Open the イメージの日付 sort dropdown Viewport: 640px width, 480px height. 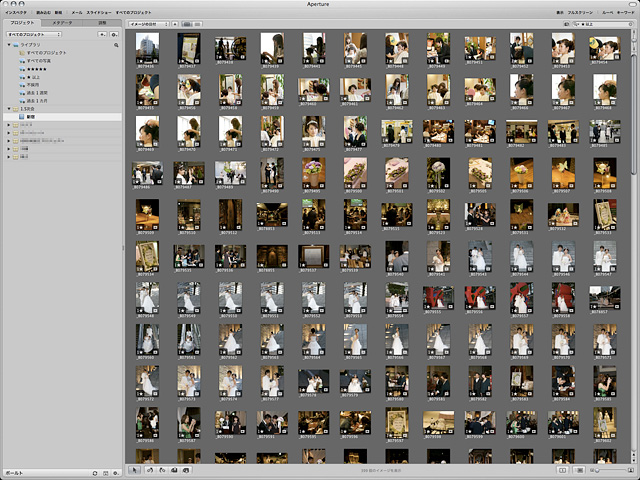147,22
